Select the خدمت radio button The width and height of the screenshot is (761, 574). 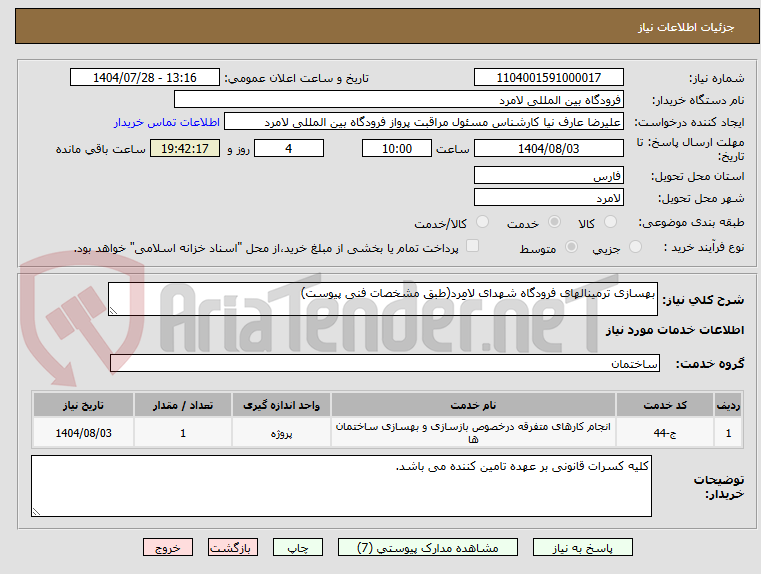click(x=554, y=222)
